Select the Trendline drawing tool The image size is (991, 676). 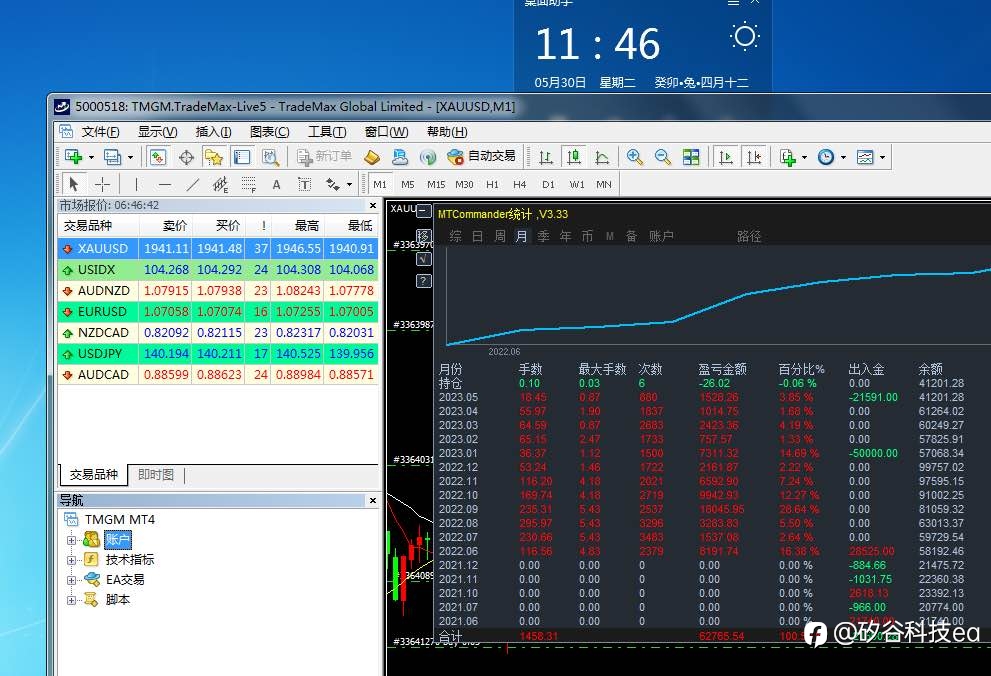click(x=193, y=184)
